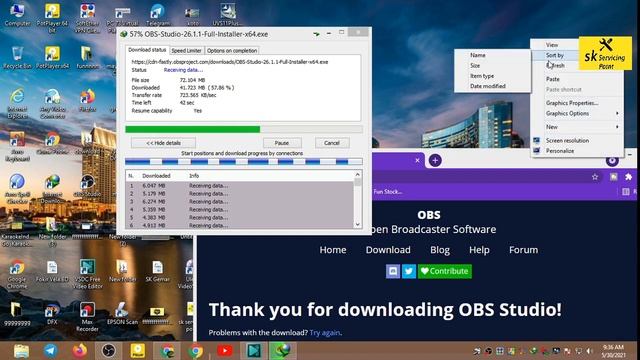The width and height of the screenshot is (640, 360).
Task: Open the taskbar clock showing 9:36 AM
Action: [613, 351]
